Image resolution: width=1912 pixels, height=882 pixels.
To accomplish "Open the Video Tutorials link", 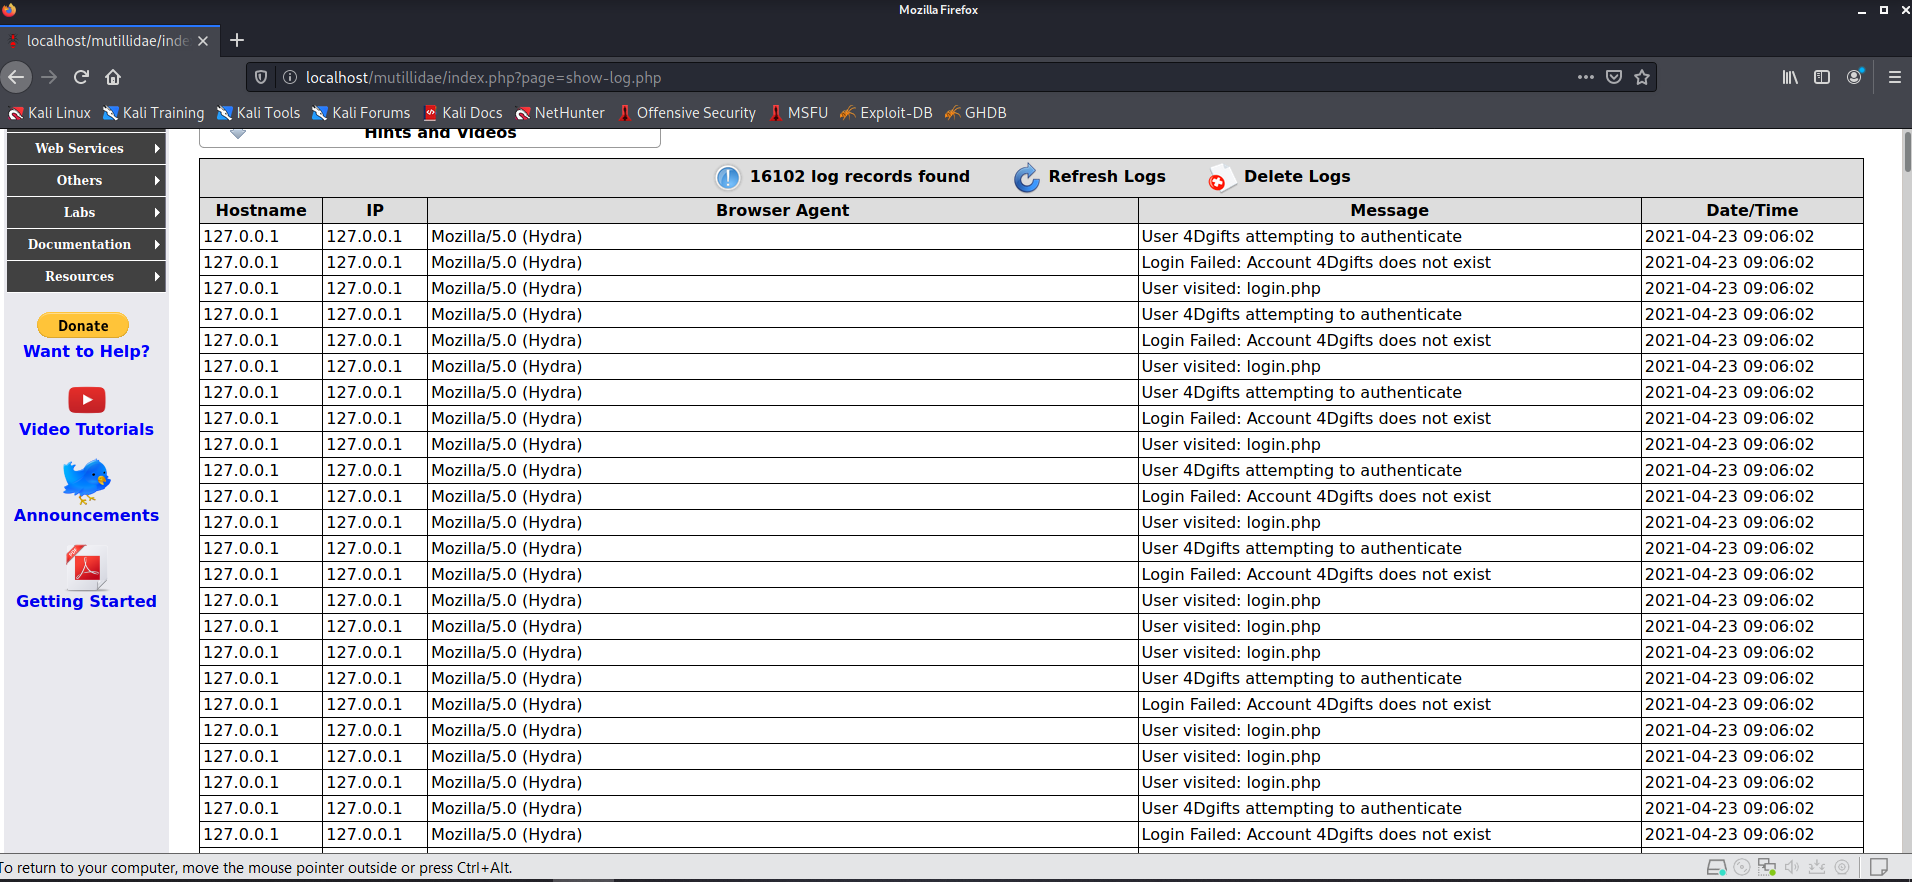I will pyautogui.click(x=87, y=429).
